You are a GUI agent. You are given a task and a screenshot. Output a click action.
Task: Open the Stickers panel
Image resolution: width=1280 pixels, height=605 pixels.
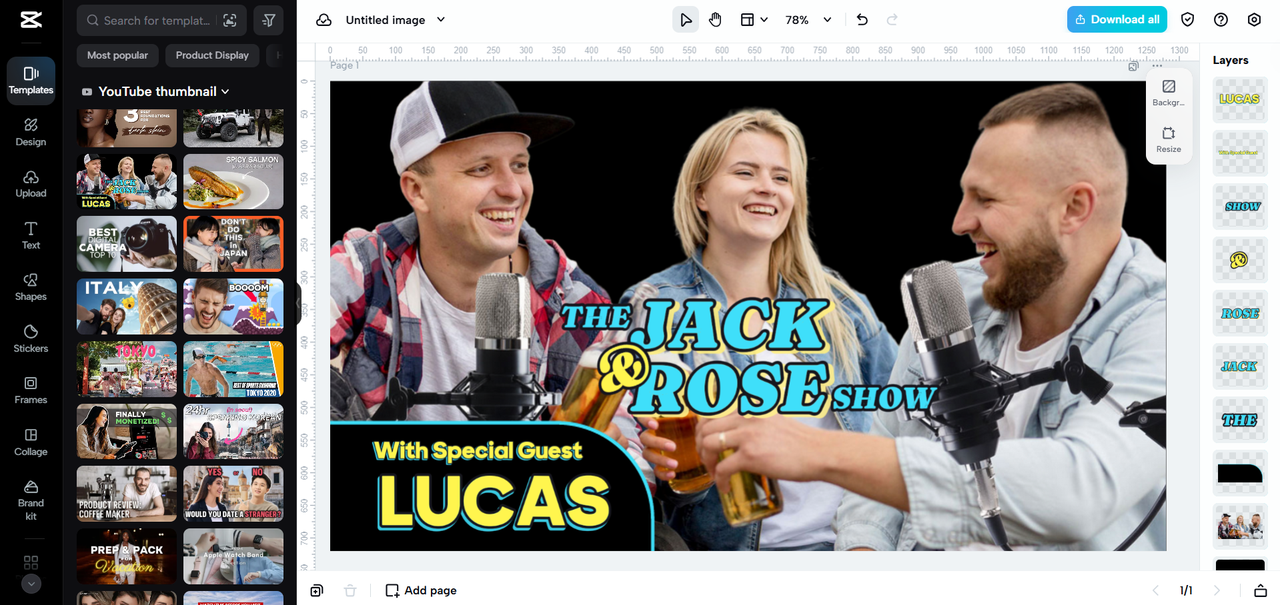coord(31,338)
